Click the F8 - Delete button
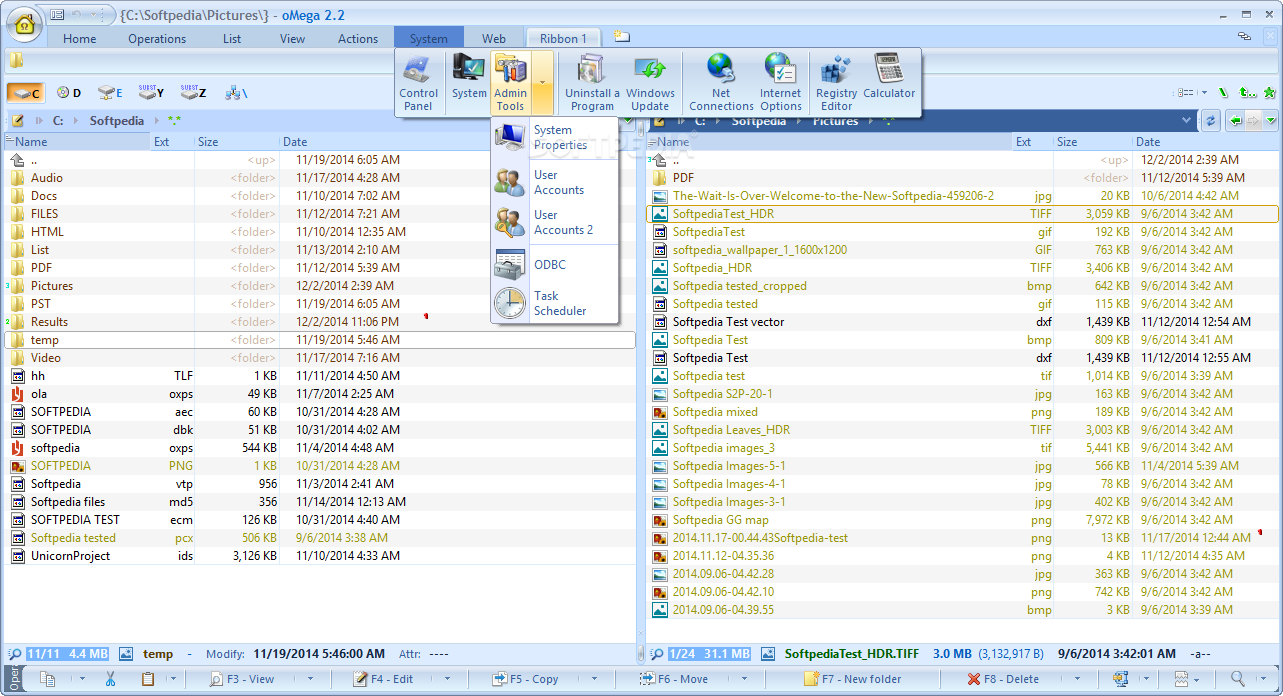Image resolution: width=1283 pixels, height=696 pixels. click(x=1005, y=679)
